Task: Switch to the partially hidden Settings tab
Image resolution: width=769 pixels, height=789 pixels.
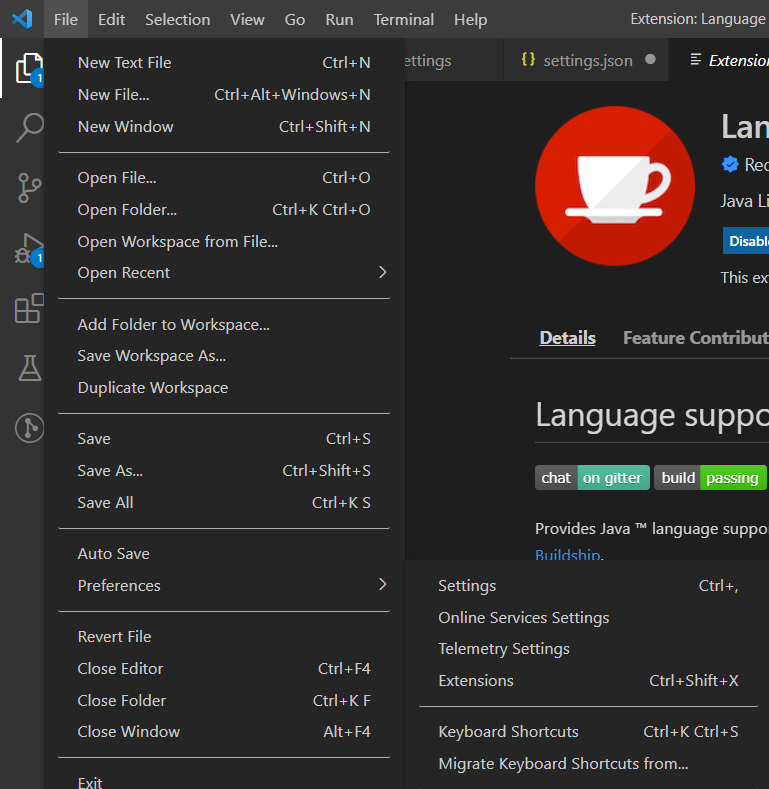Action: [x=453, y=60]
